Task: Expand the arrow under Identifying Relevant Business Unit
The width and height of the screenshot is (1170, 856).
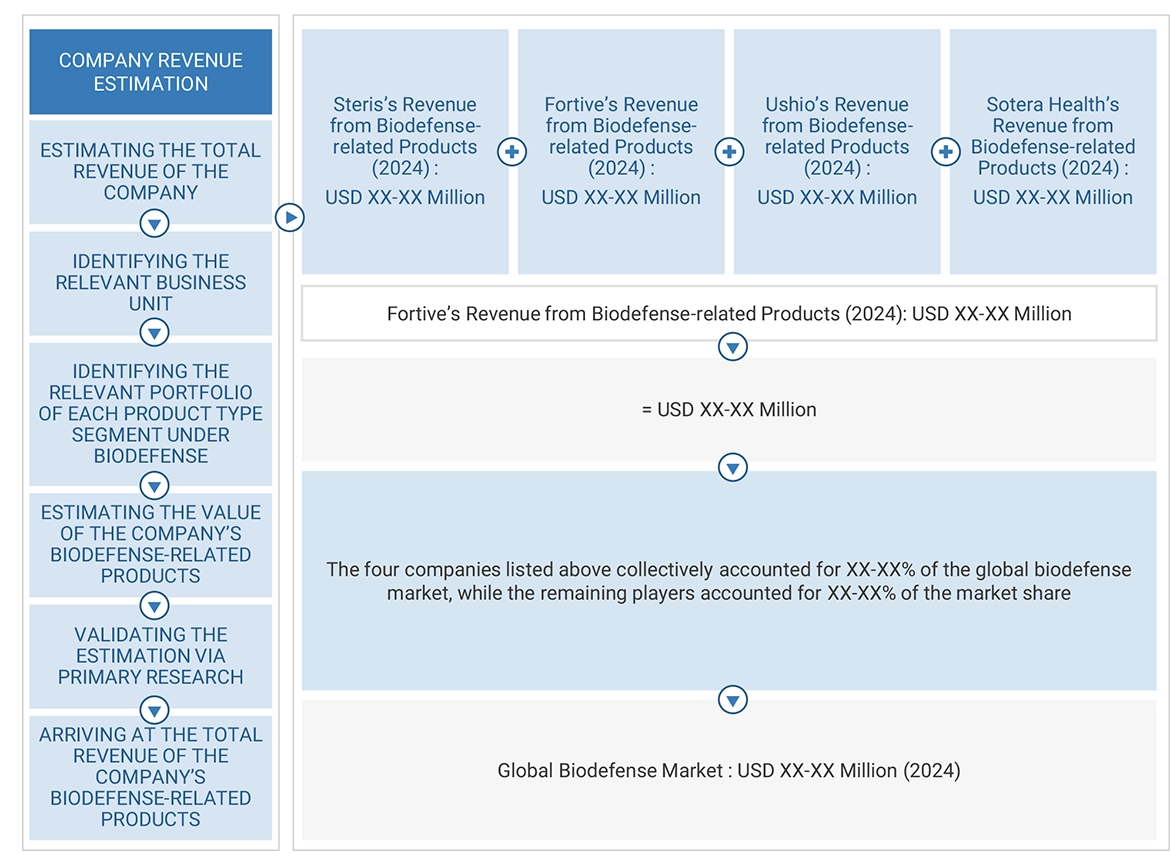Action: 154,332
